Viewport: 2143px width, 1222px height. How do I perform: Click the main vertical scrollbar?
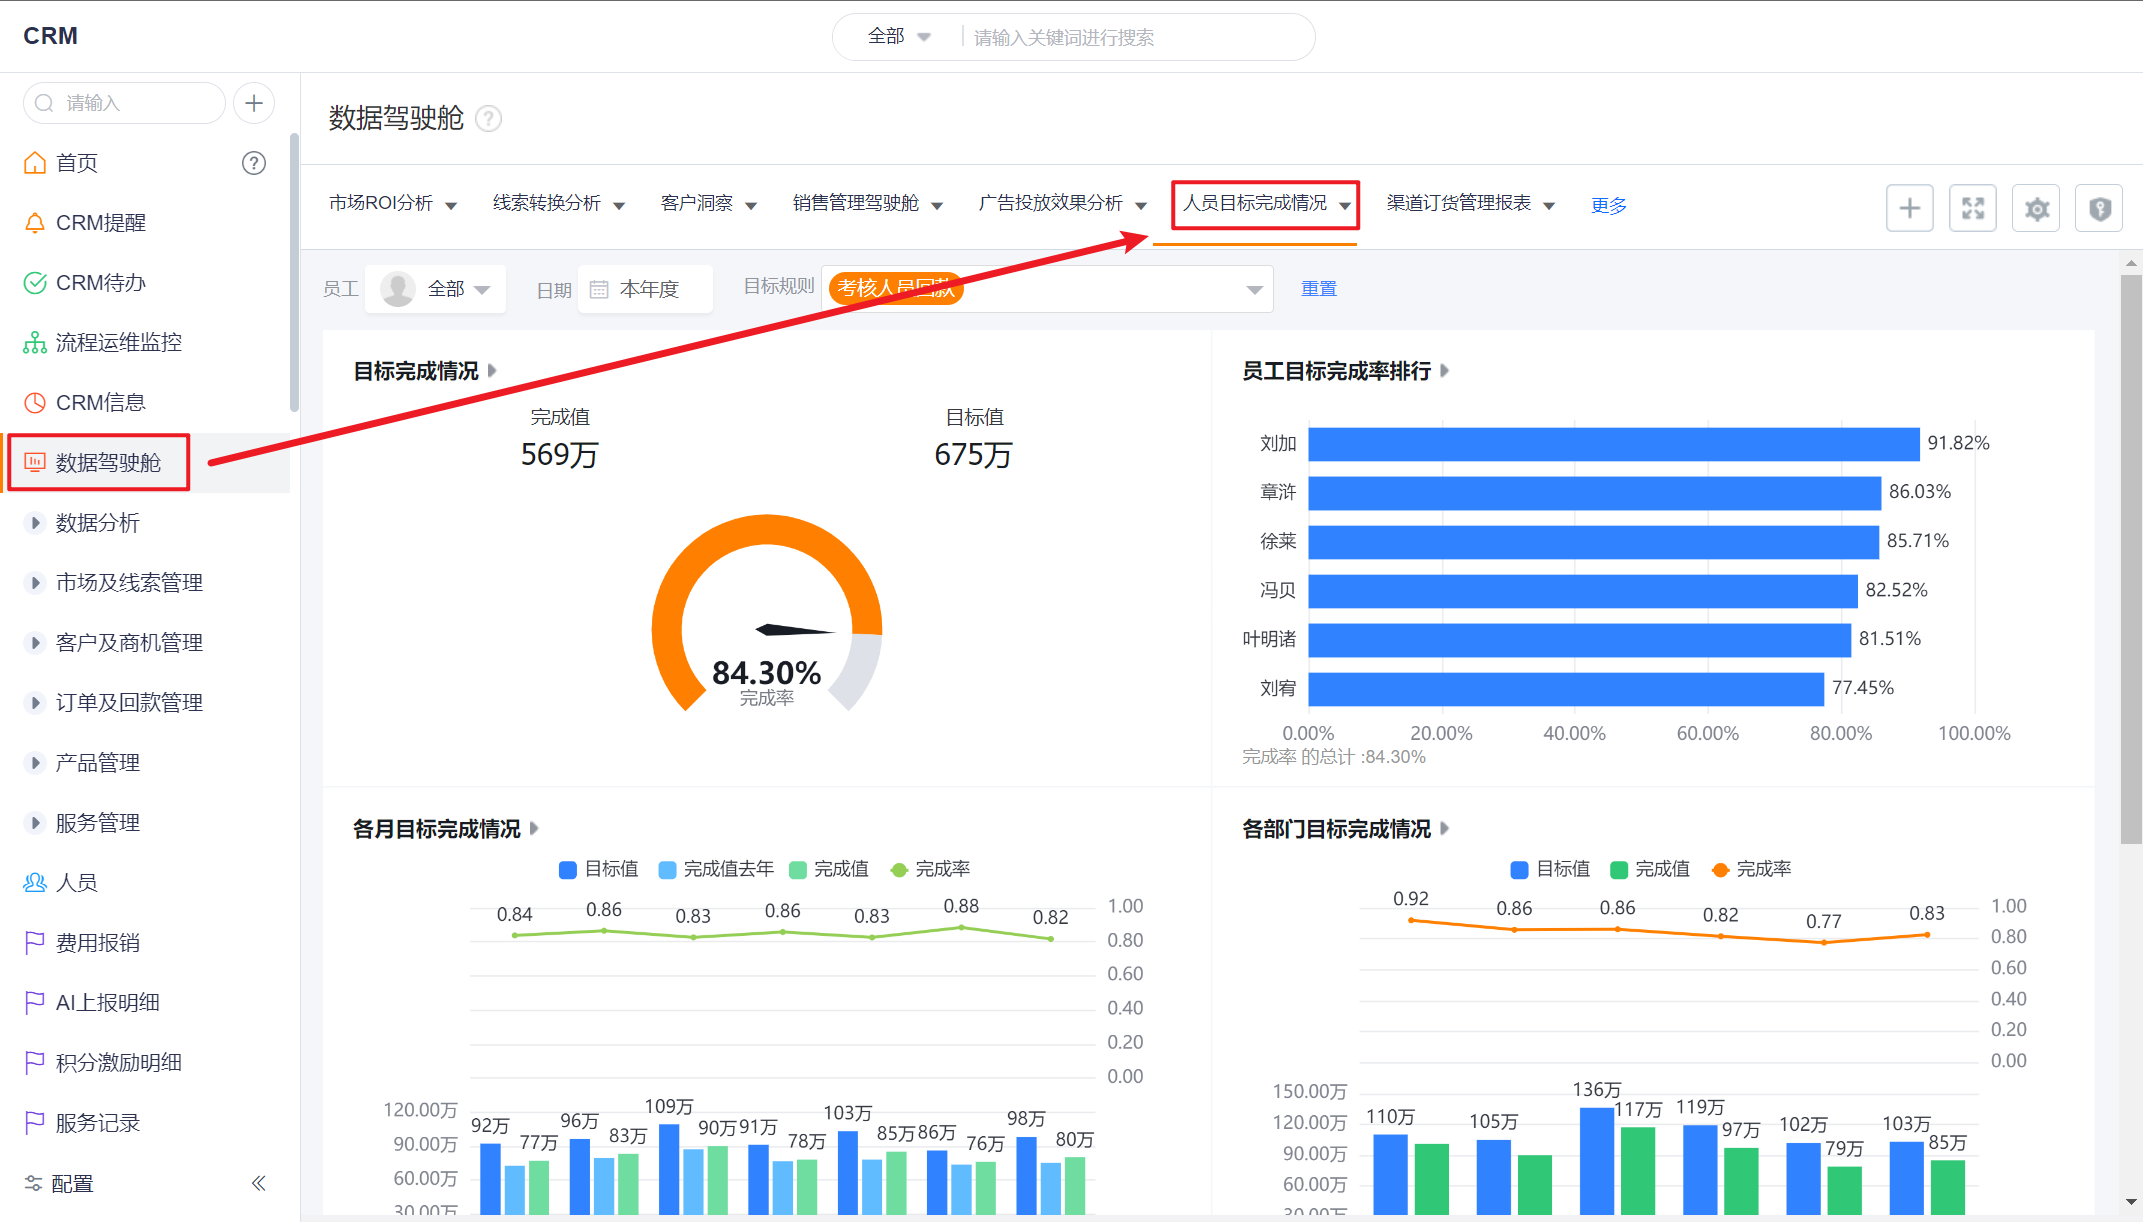pyautogui.click(x=2131, y=560)
